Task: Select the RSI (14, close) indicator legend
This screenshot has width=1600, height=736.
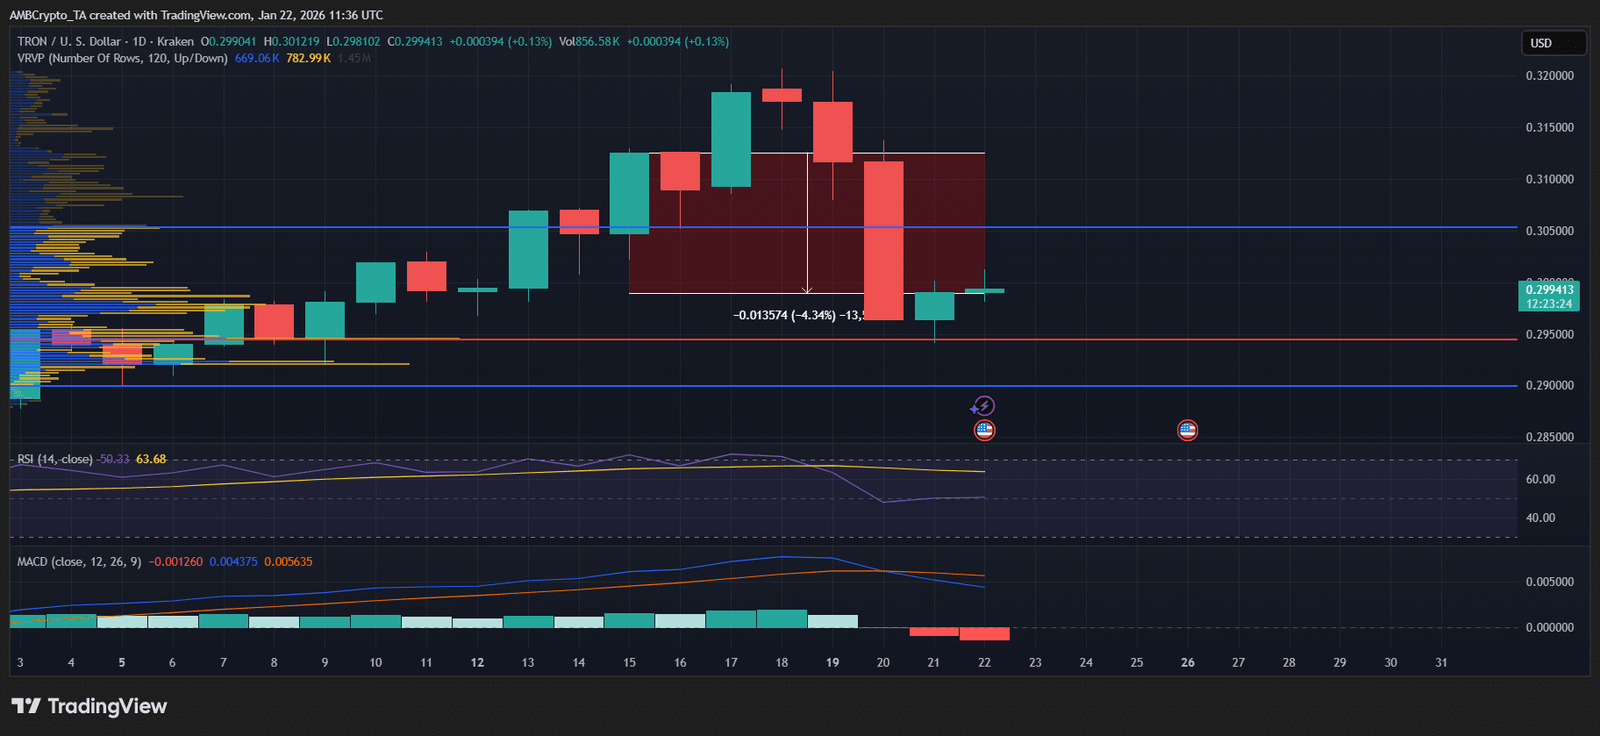Action: click(55, 460)
